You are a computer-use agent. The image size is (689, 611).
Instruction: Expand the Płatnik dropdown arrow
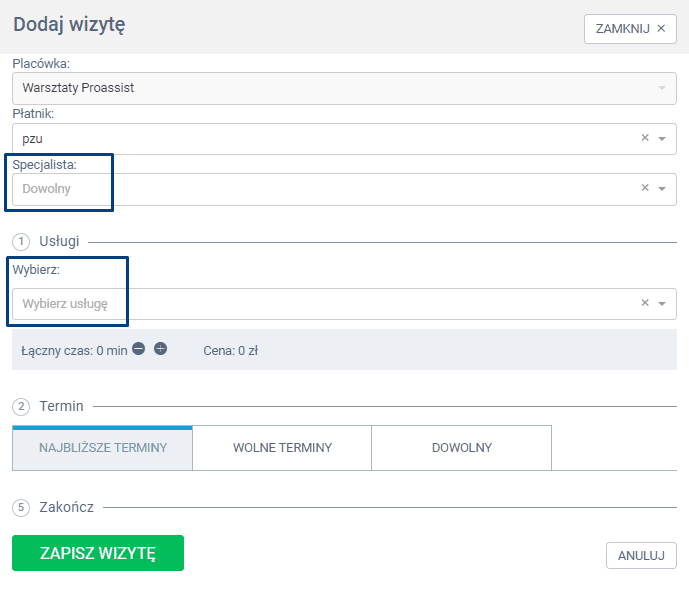point(662,139)
